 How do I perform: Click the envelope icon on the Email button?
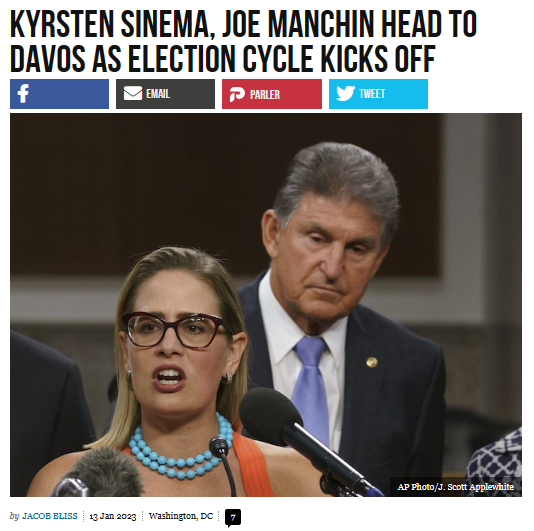pyautogui.click(x=132, y=93)
